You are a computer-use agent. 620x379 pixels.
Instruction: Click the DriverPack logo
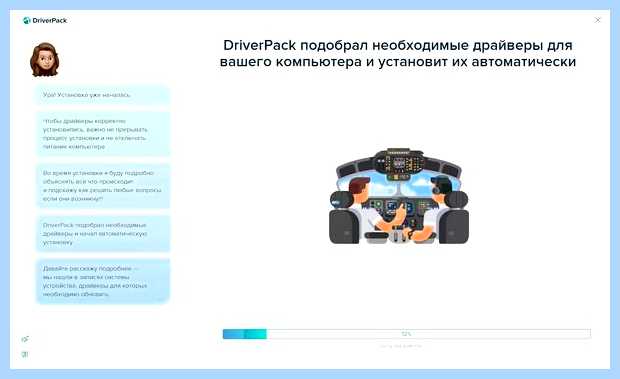coord(45,21)
